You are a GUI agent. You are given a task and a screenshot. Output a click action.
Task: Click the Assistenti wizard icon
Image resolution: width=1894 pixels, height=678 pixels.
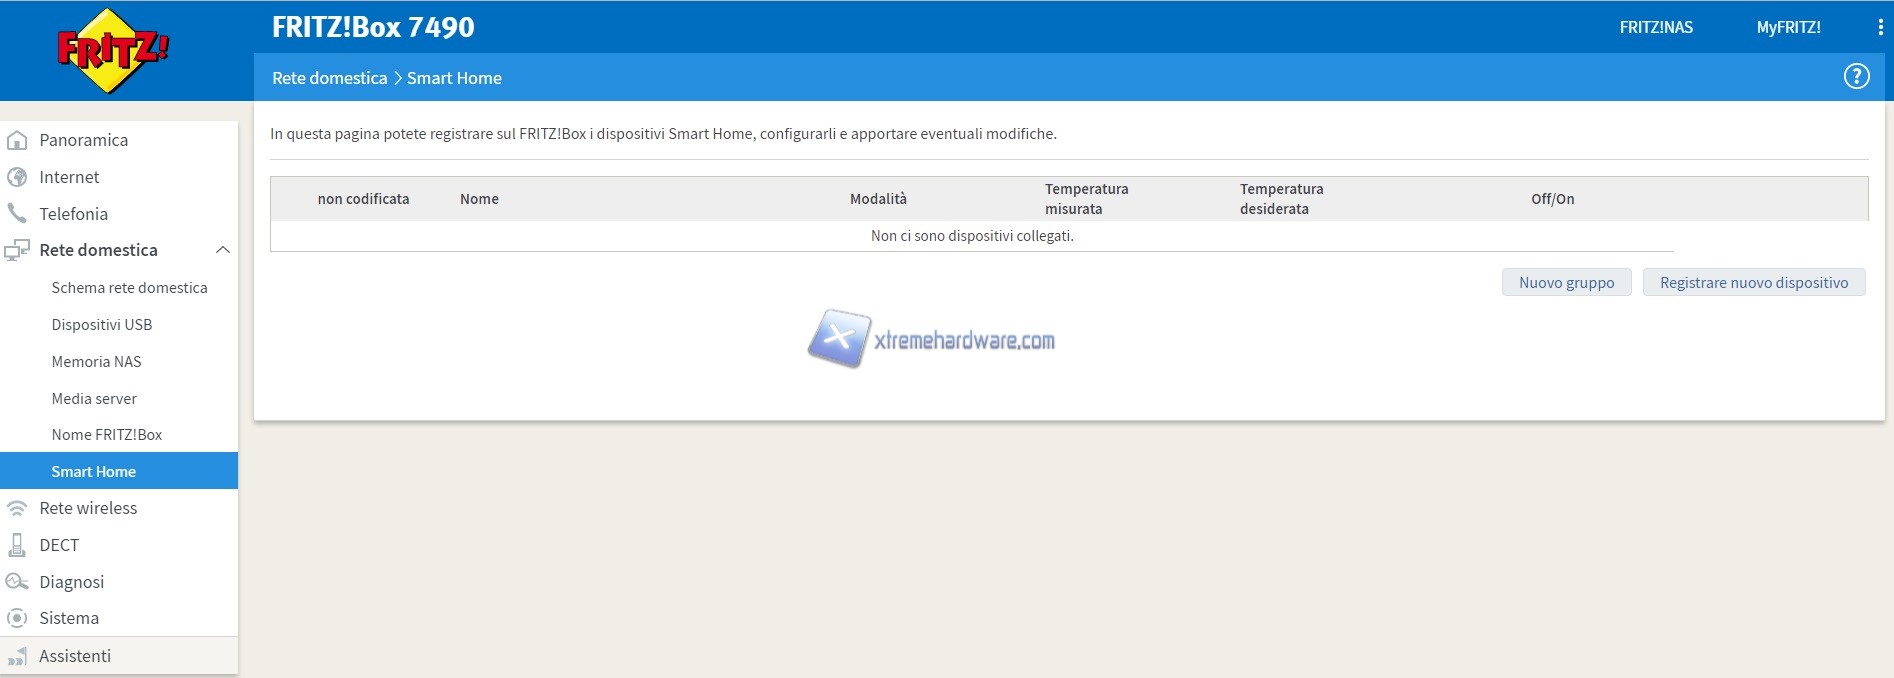(17, 656)
